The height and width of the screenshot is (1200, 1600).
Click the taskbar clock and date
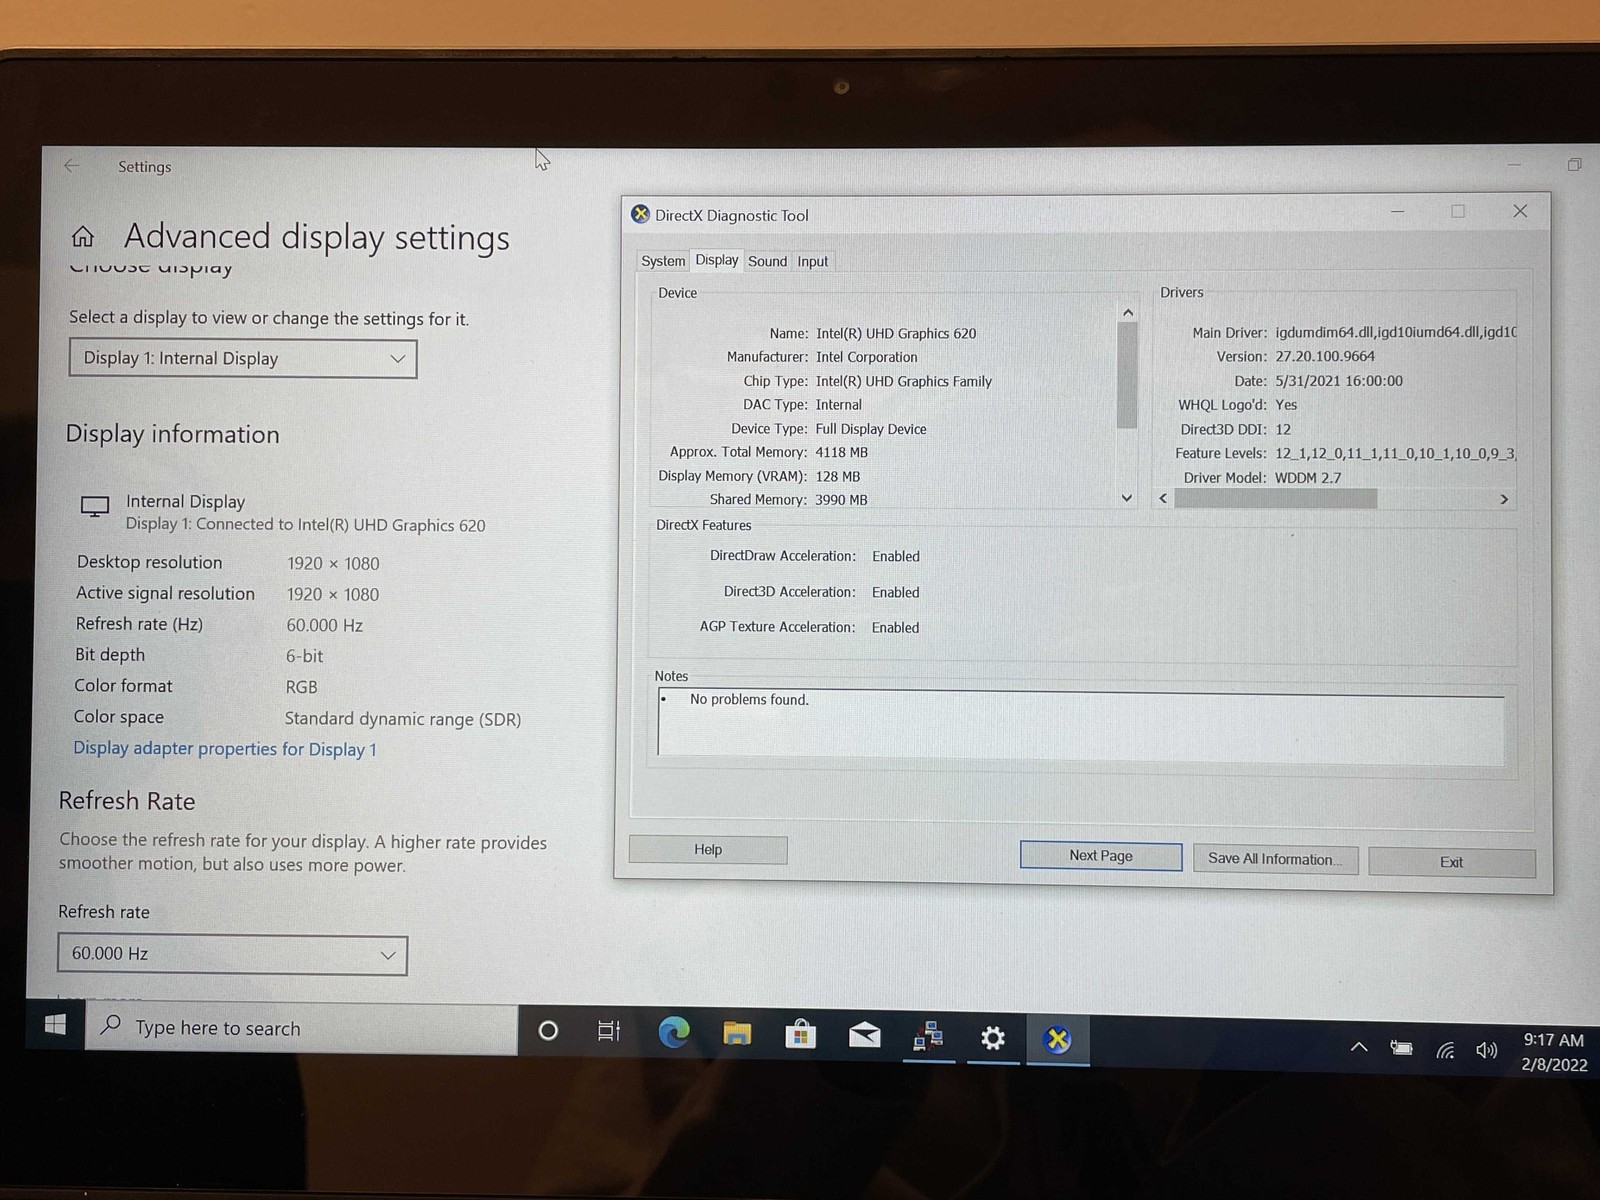1553,1052
